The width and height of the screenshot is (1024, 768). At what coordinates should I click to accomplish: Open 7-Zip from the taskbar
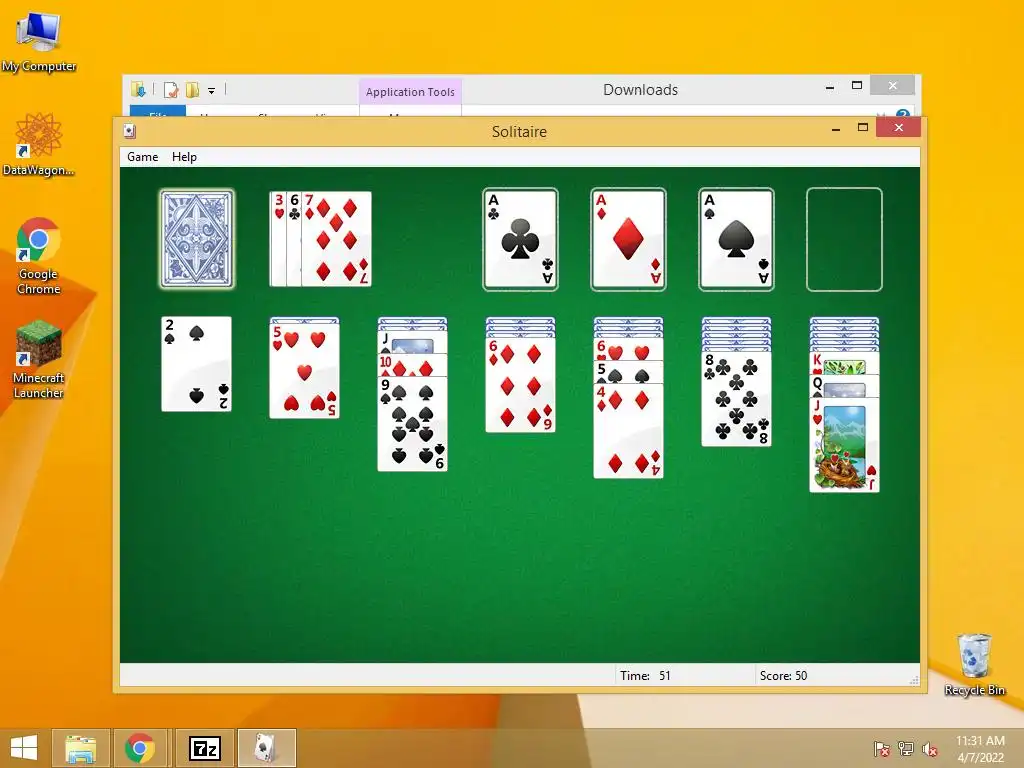click(x=204, y=748)
